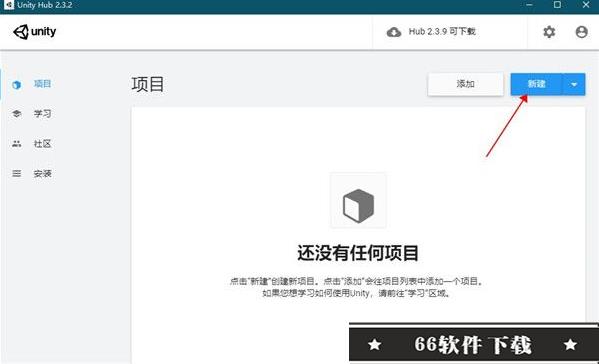
Task: Minimize the Unity Hub window
Action: [529, 5]
